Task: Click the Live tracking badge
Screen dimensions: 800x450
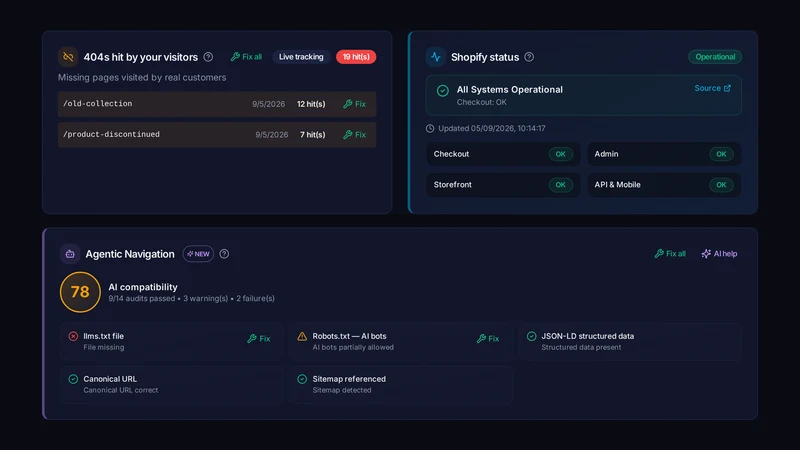Action: point(301,57)
